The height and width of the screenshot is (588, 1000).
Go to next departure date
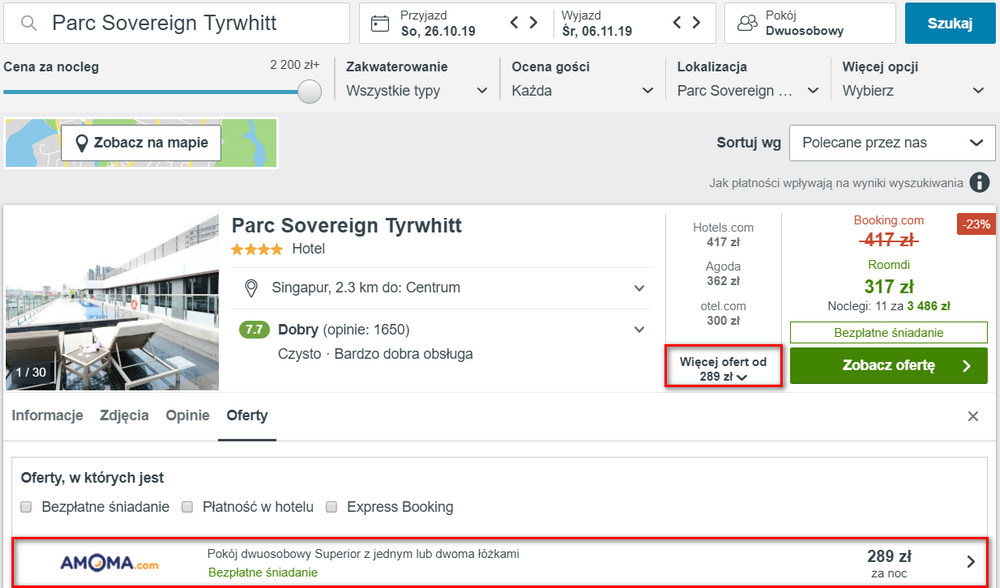tap(696, 23)
